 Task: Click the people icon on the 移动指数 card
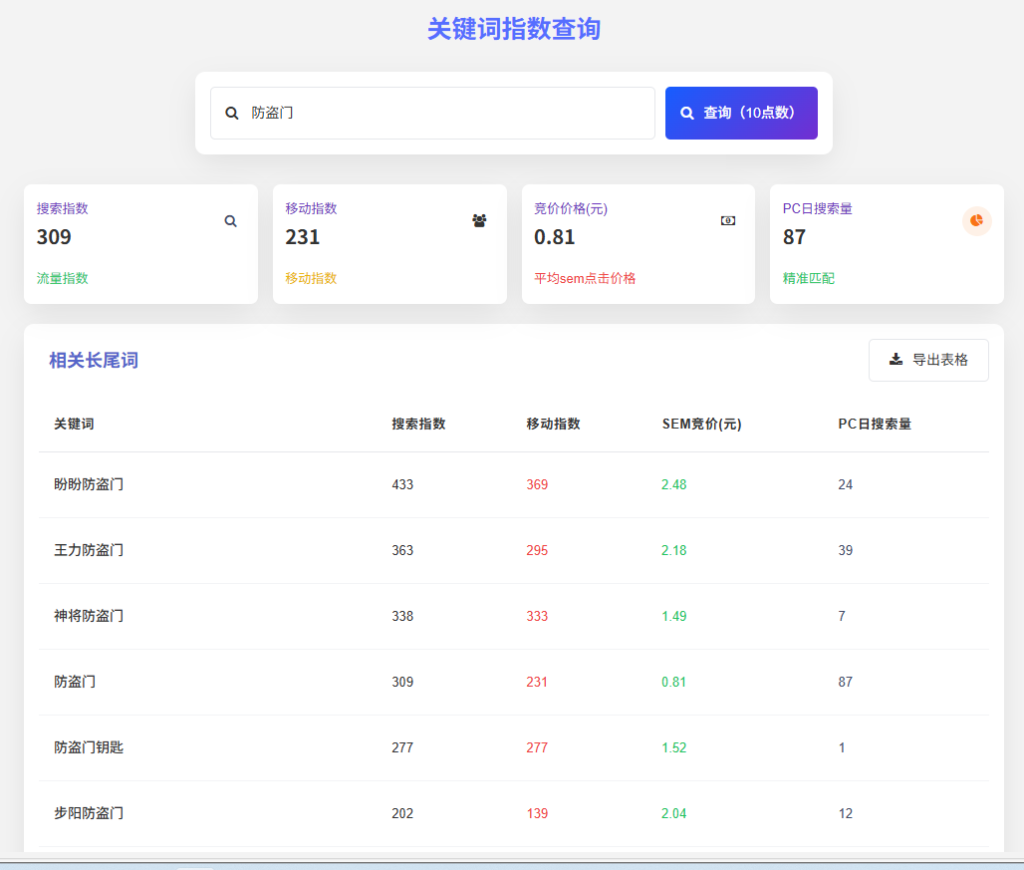point(479,220)
